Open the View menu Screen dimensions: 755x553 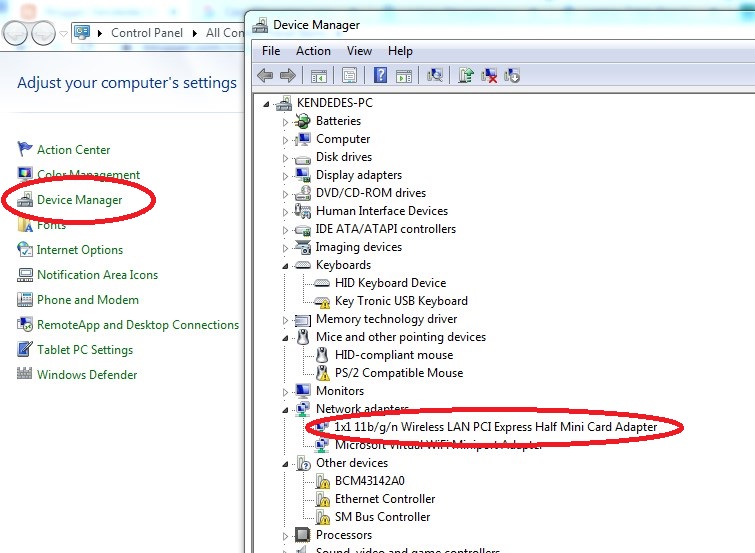[x=359, y=51]
